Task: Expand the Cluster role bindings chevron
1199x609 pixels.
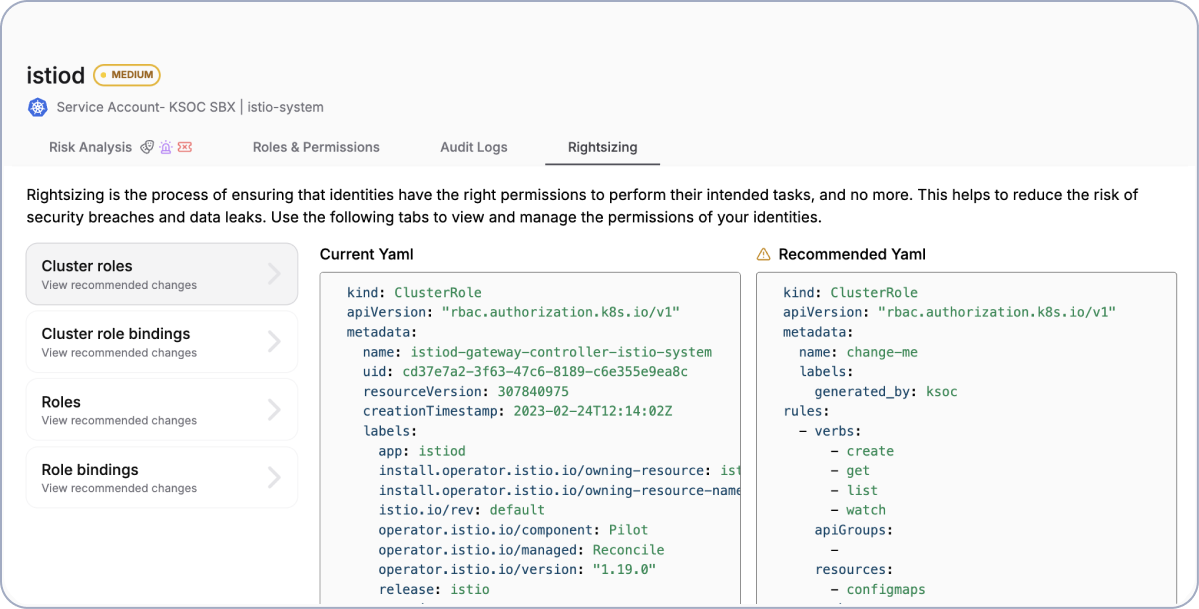Action: pyautogui.click(x=275, y=342)
